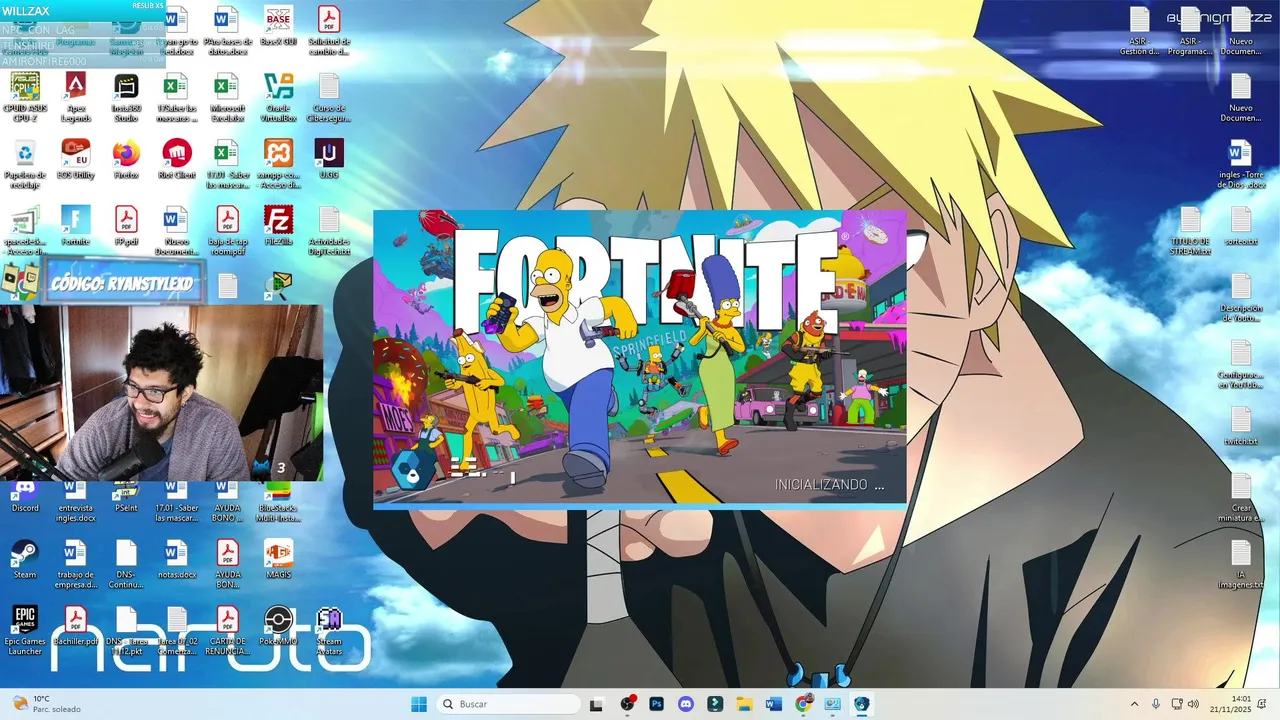Open Task View on the taskbar

pos(596,704)
